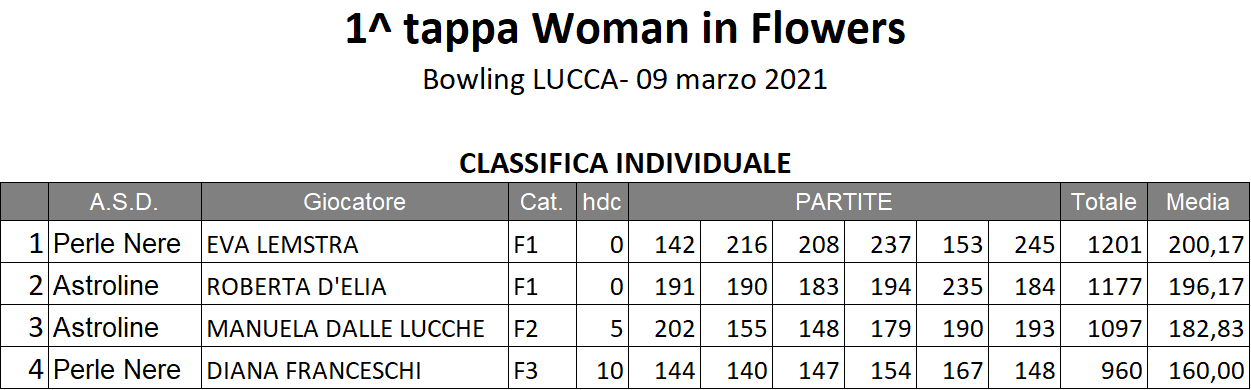Select total score 1201

click(x=1114, y=245)
